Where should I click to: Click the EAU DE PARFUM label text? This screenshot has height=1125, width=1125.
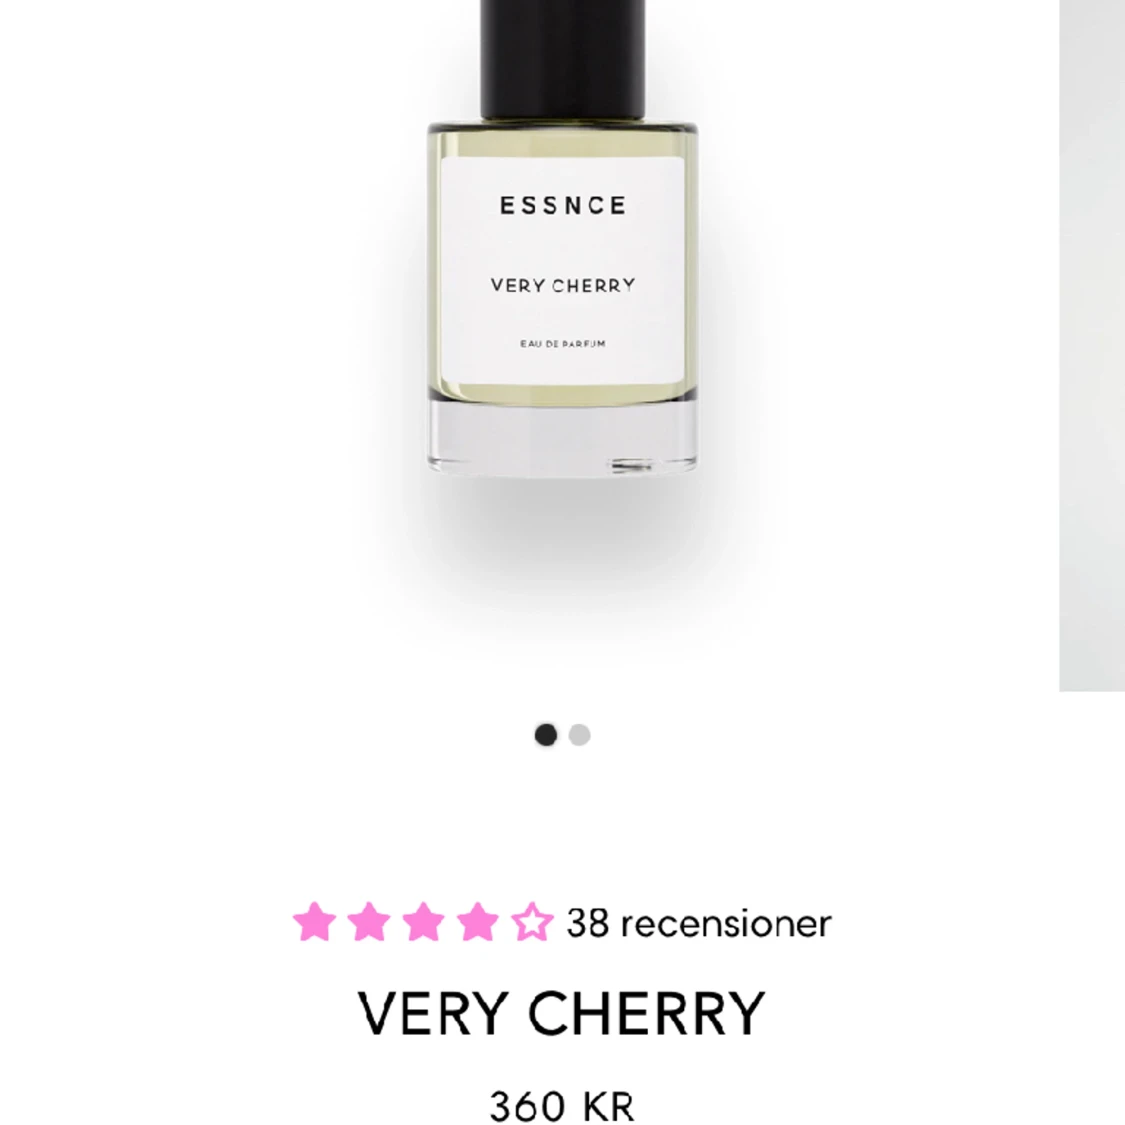(563, 344)
